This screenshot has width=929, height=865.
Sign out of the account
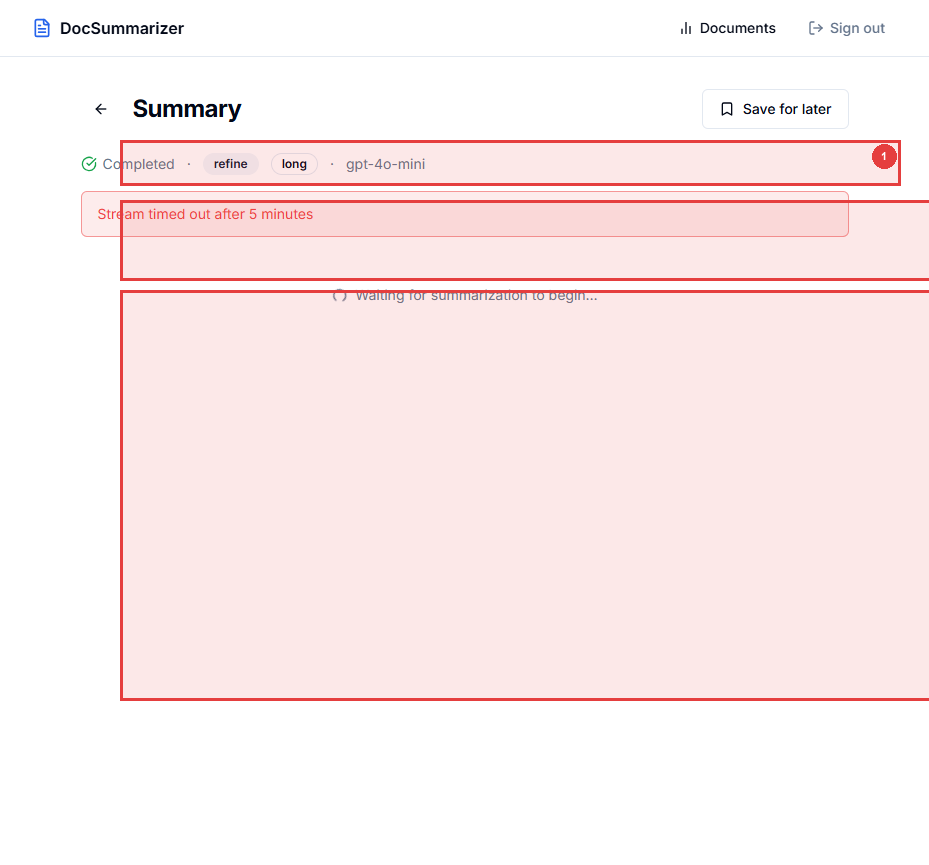[x=847, y=28]
